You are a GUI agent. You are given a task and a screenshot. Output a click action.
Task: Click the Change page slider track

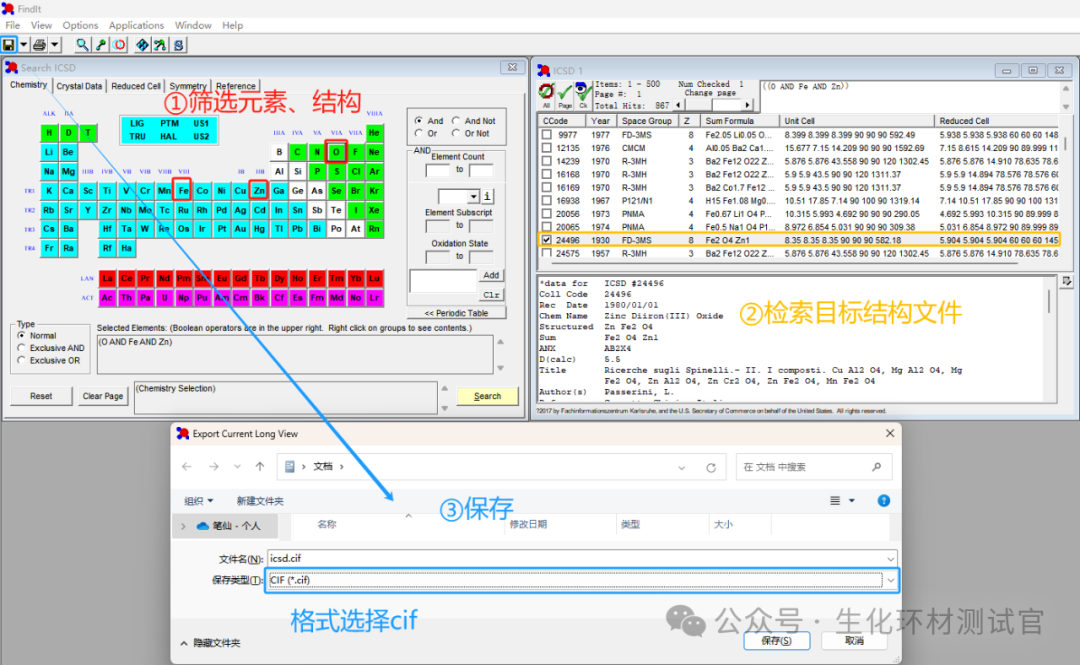[713, 105]
